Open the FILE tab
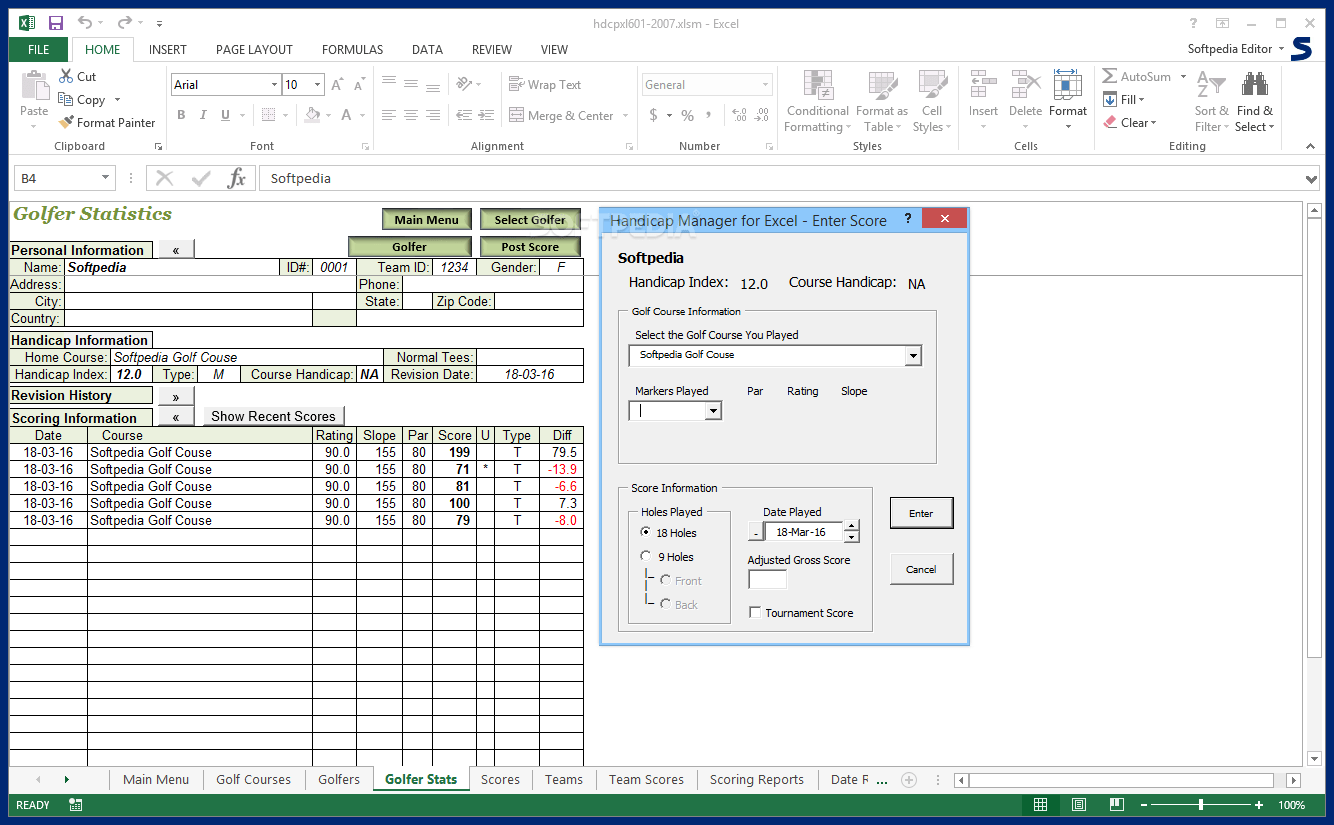This screenshot has width=1334, height=825. point(39,49)
